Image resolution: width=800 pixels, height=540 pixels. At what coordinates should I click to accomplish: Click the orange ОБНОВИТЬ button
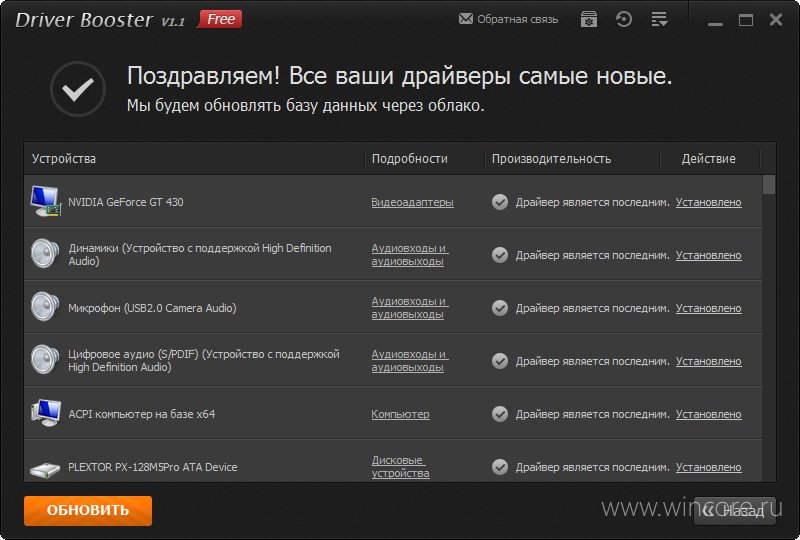[x=88, y=510]
